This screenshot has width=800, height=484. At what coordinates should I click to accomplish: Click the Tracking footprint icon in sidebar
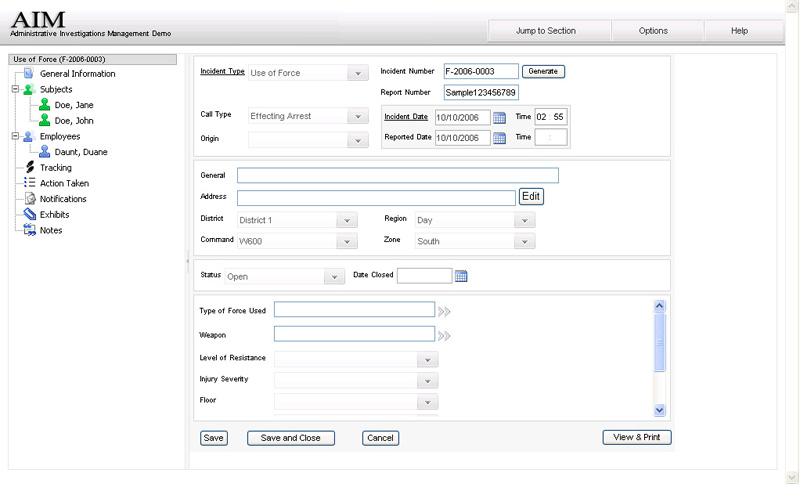(30, 168)
